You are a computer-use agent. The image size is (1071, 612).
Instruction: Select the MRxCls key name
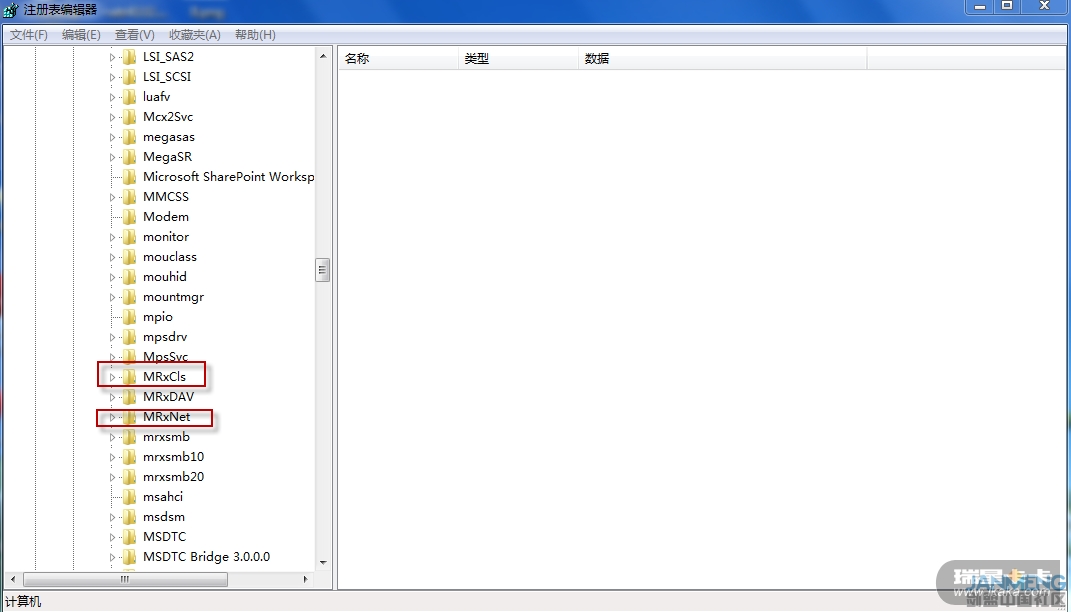164,376
